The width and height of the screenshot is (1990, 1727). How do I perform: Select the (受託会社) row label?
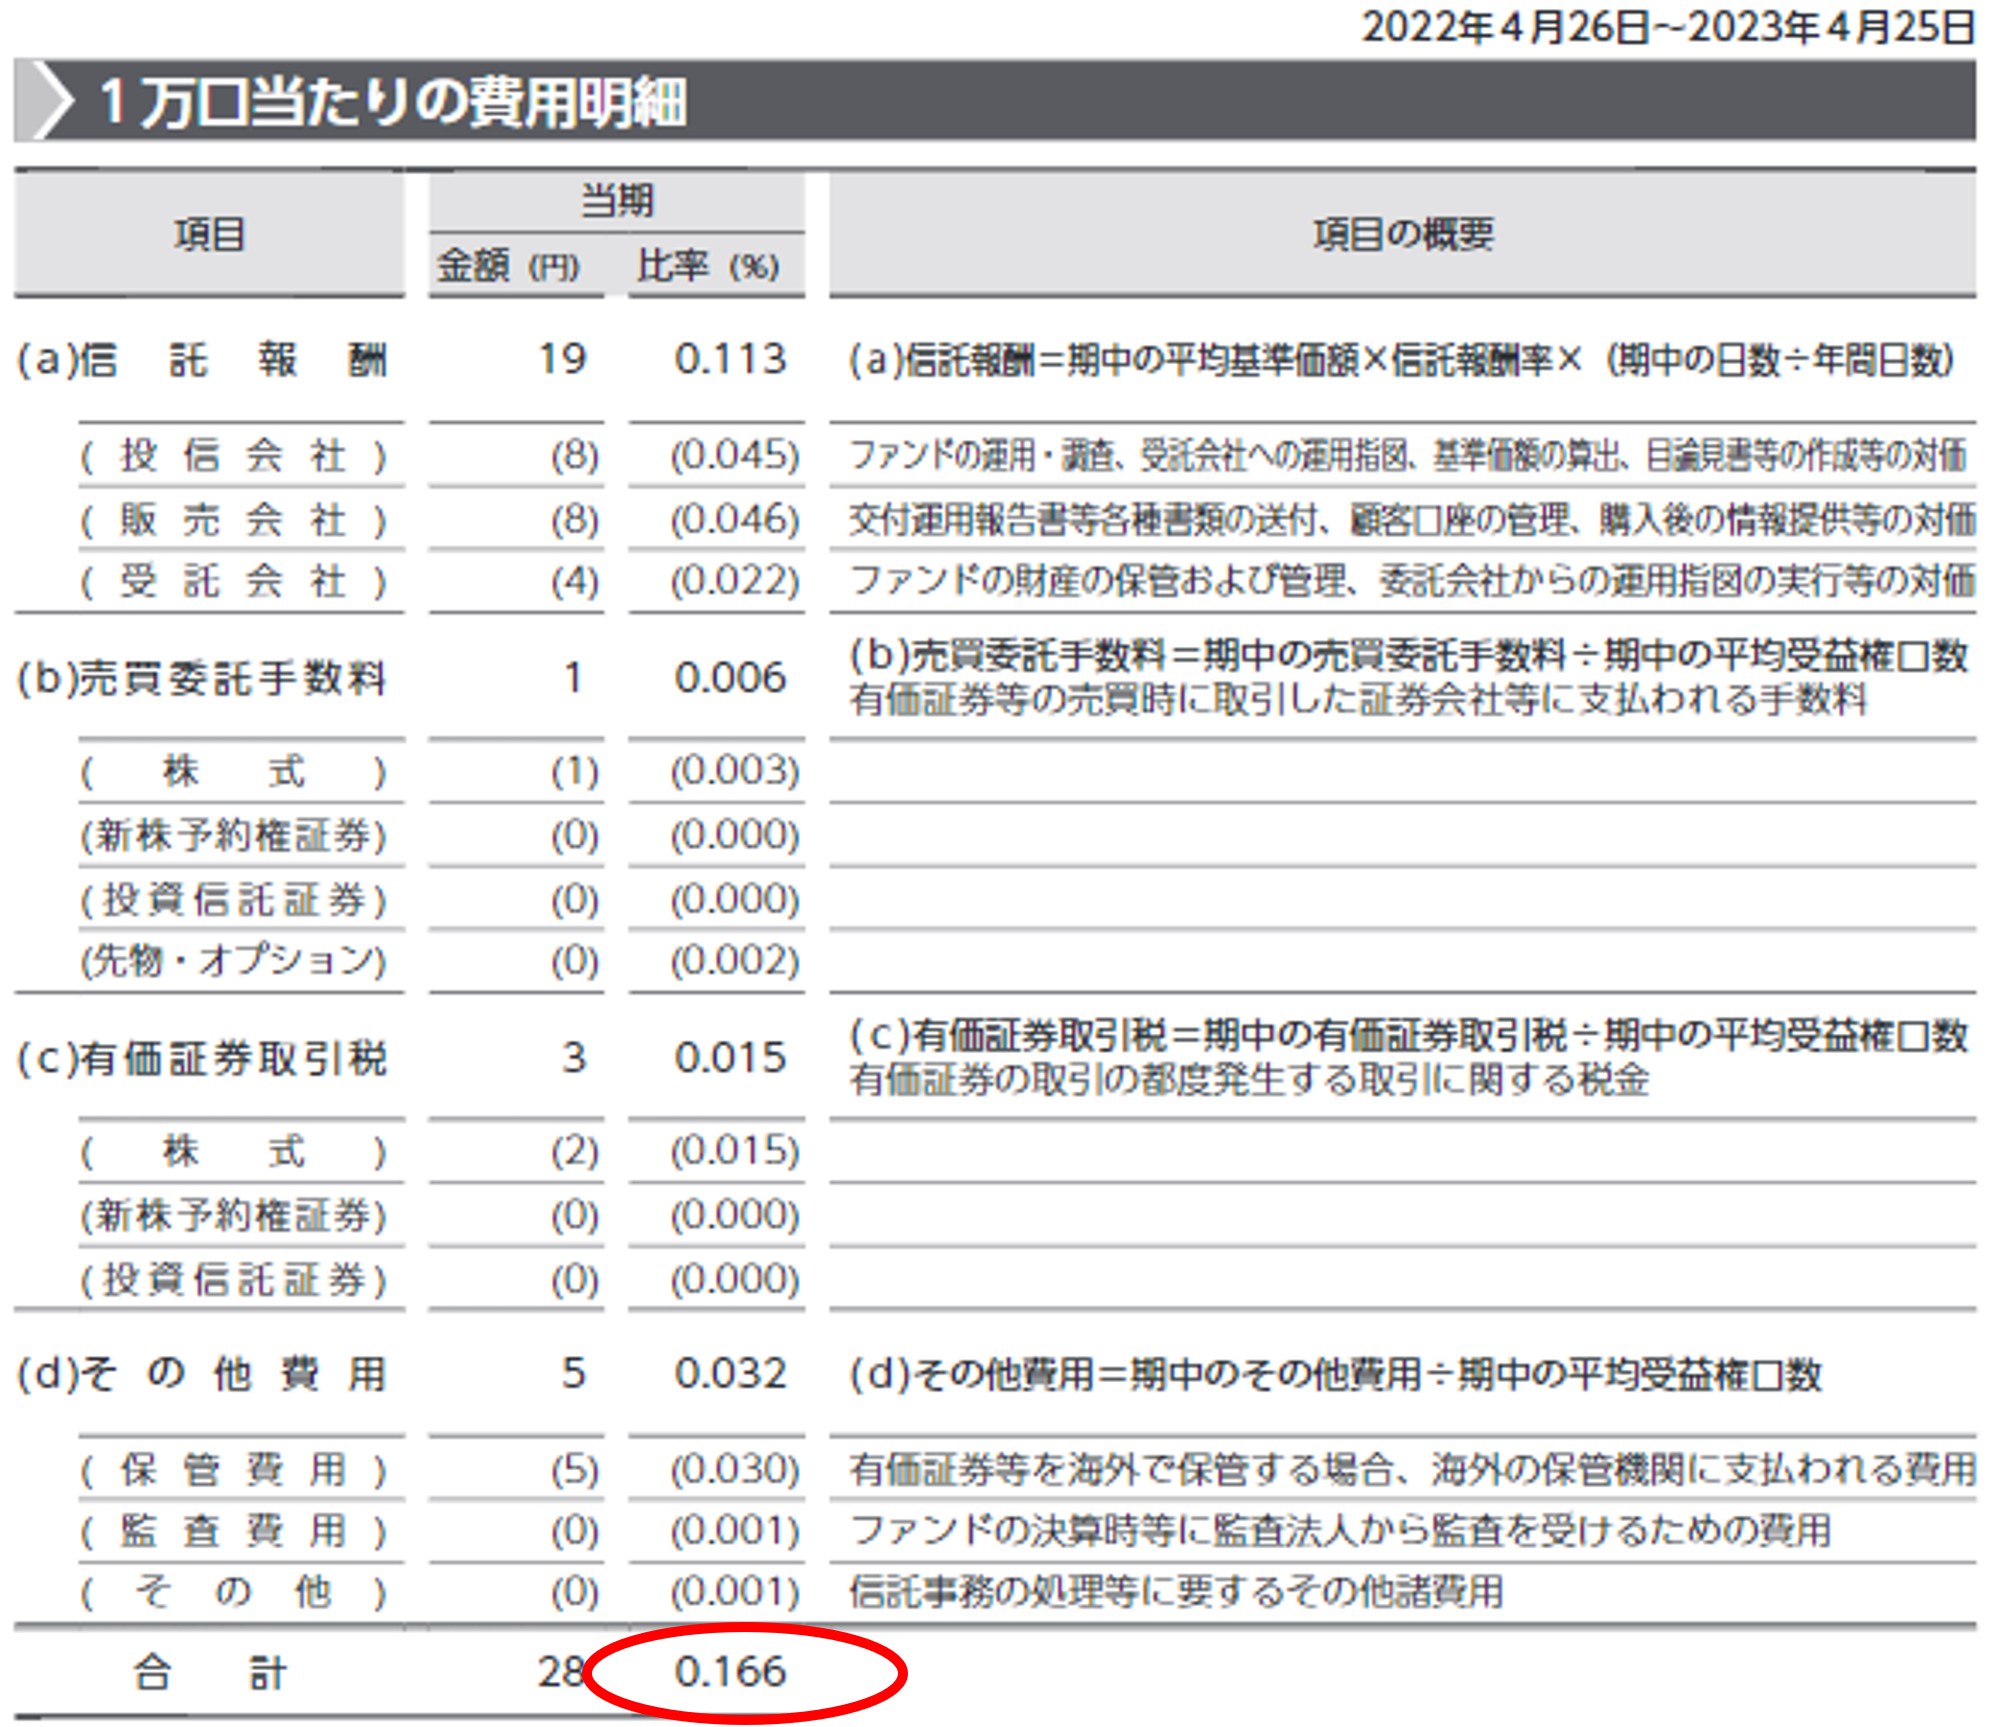[x=233, y=581]
